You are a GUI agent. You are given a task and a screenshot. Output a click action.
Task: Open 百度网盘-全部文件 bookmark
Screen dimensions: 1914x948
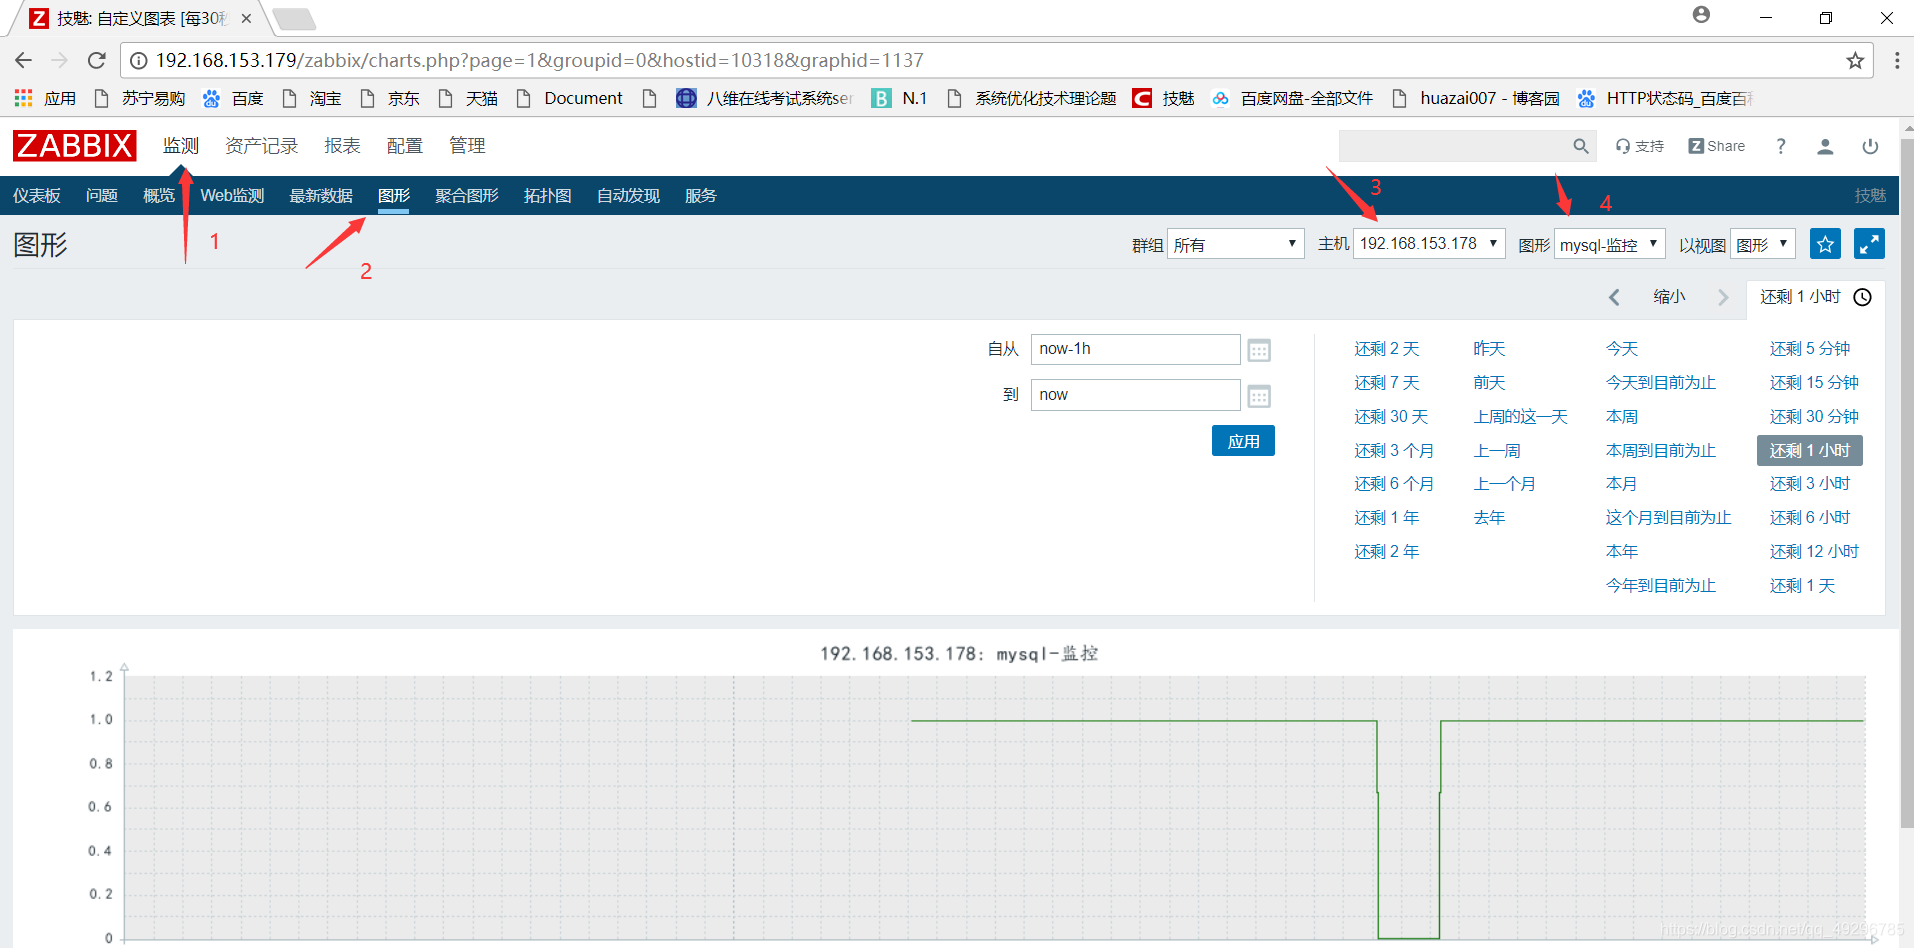pyautogui.click(x=1291, y=98)
